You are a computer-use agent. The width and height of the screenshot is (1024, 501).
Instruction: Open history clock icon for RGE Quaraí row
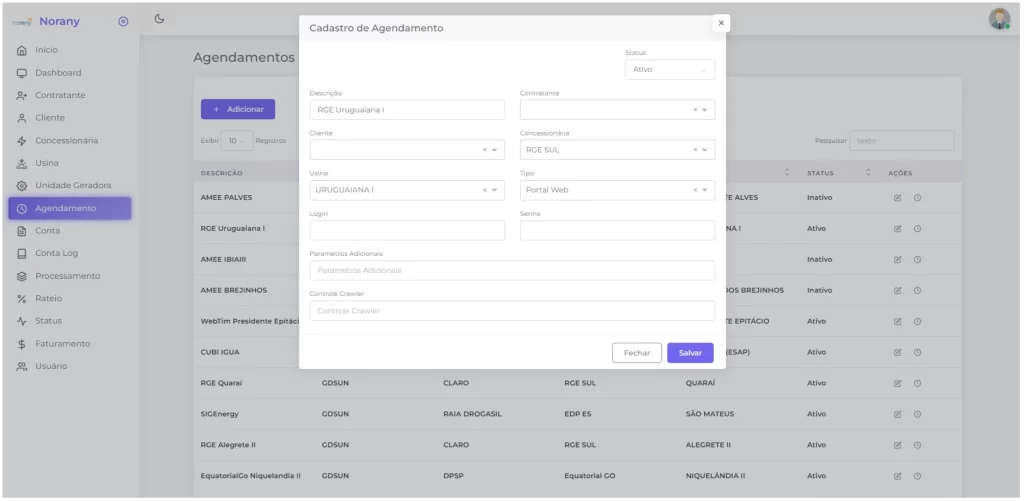[x=917, y=383]
